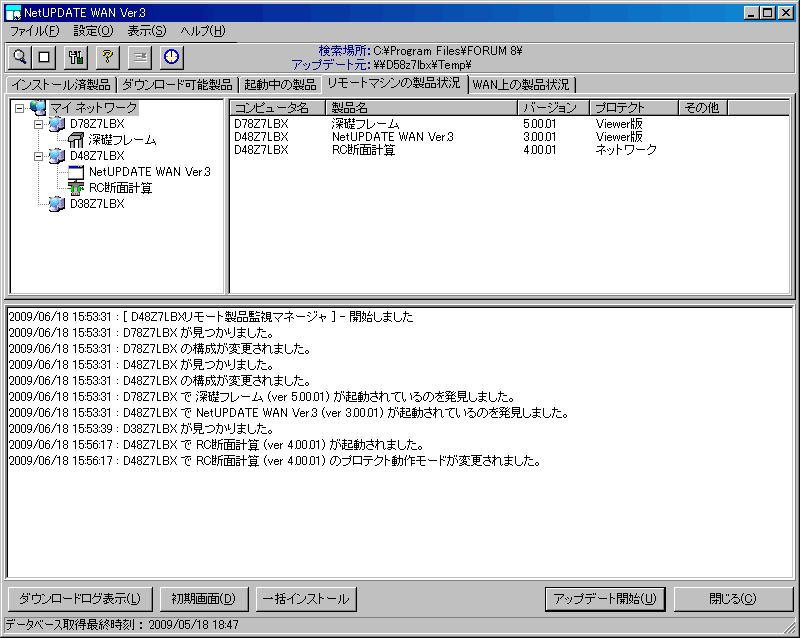Click log line プロテクト動作モードが変更されました
The width and height of the screenshot is (800, 638).
274,461
